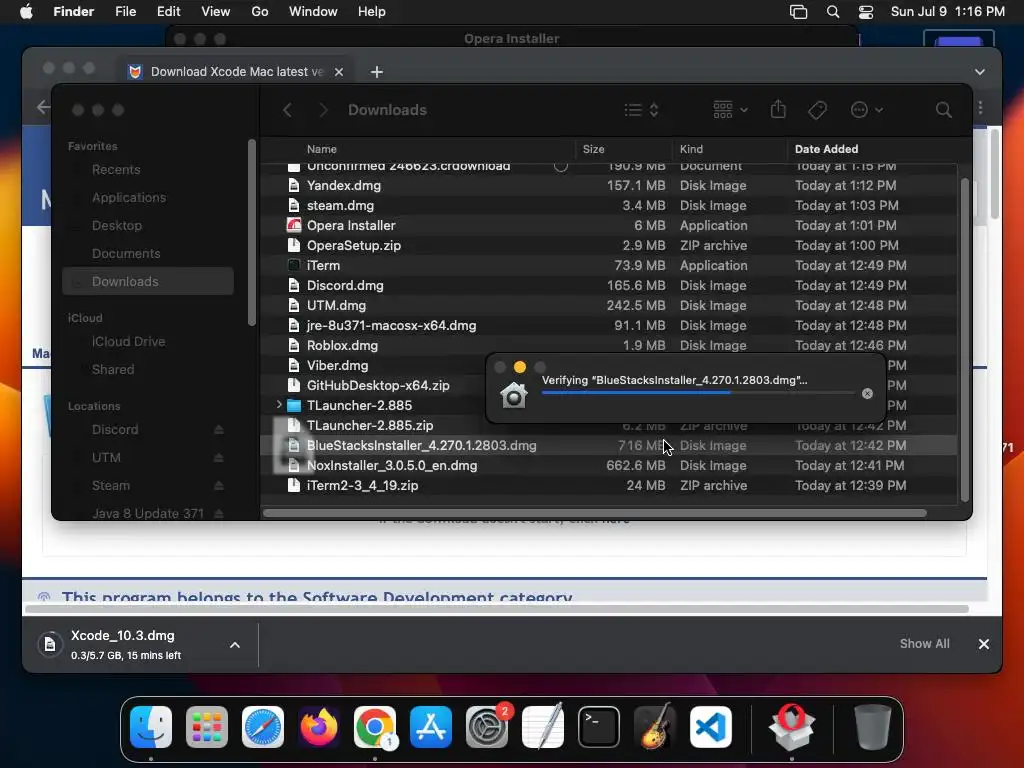Open the View menu
Viewport: 1024px width, 768px height.
pos(216,12)
